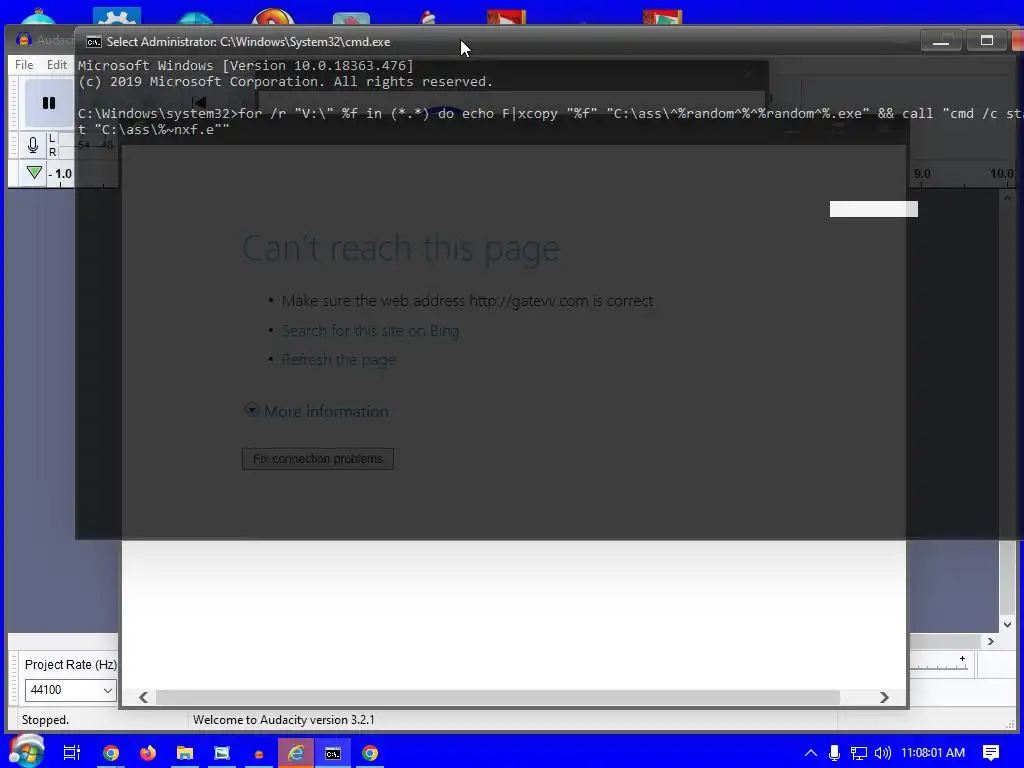The height and width of the screenshot is (768, 1024).
Task: Click the Pause button in Audacity
Action: pyautogui.click(x=49, y=103)
